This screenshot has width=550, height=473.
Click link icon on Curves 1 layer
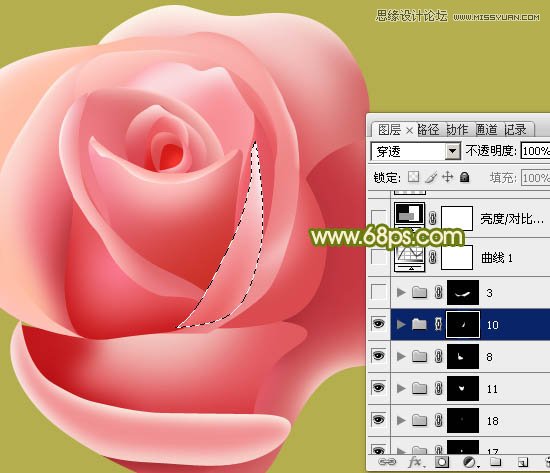(433, 257)
